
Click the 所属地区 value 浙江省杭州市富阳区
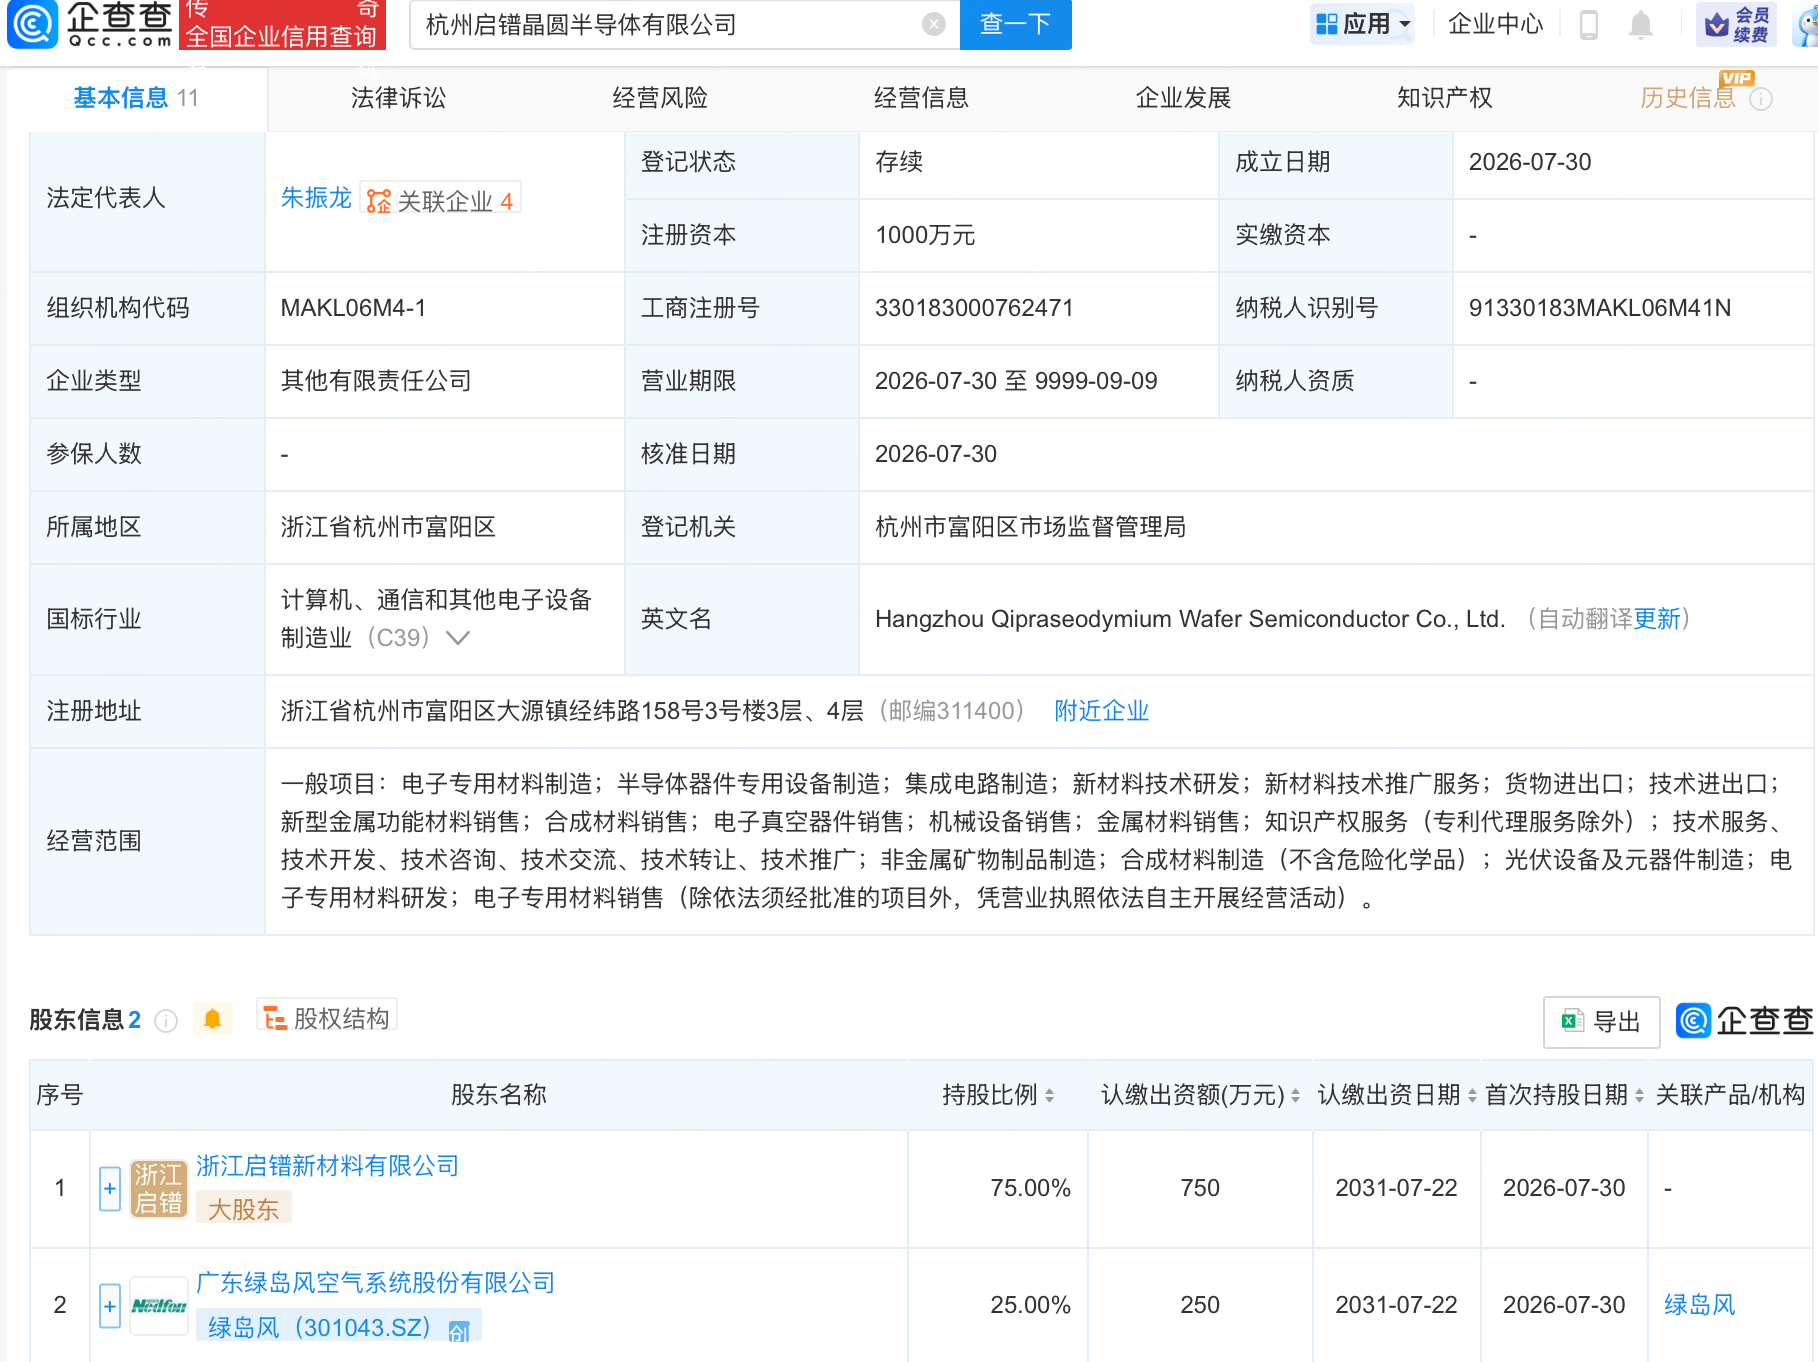(388, 527)
